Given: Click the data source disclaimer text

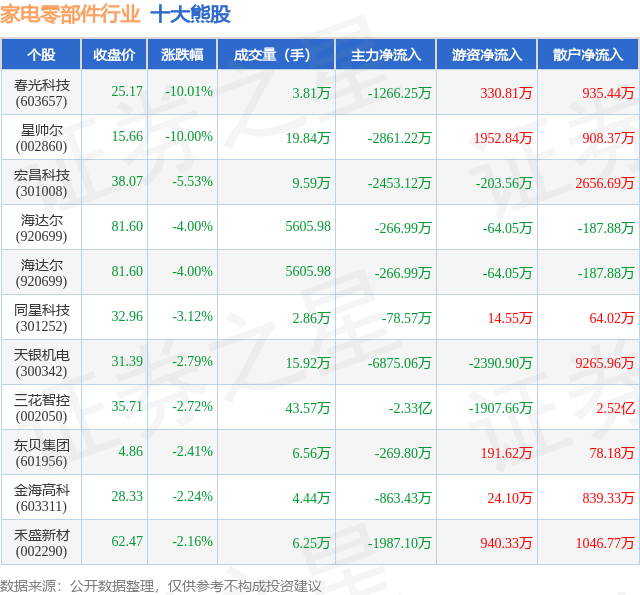Looking at the screenshot, I should [161, 586].
